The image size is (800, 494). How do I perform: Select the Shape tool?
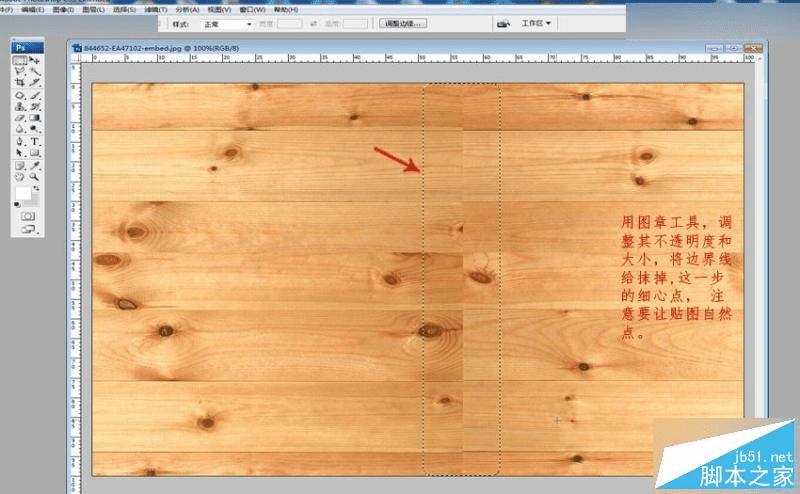(x=35, y=153)
